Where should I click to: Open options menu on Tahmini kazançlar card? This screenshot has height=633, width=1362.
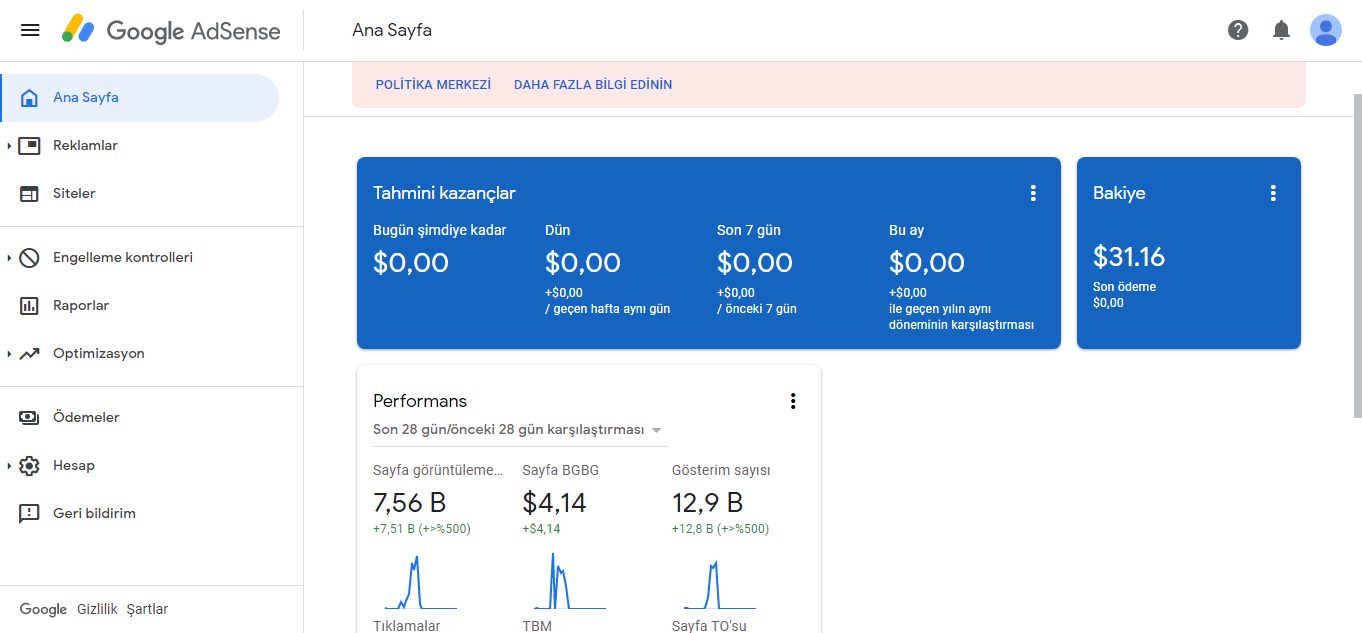1033,193
